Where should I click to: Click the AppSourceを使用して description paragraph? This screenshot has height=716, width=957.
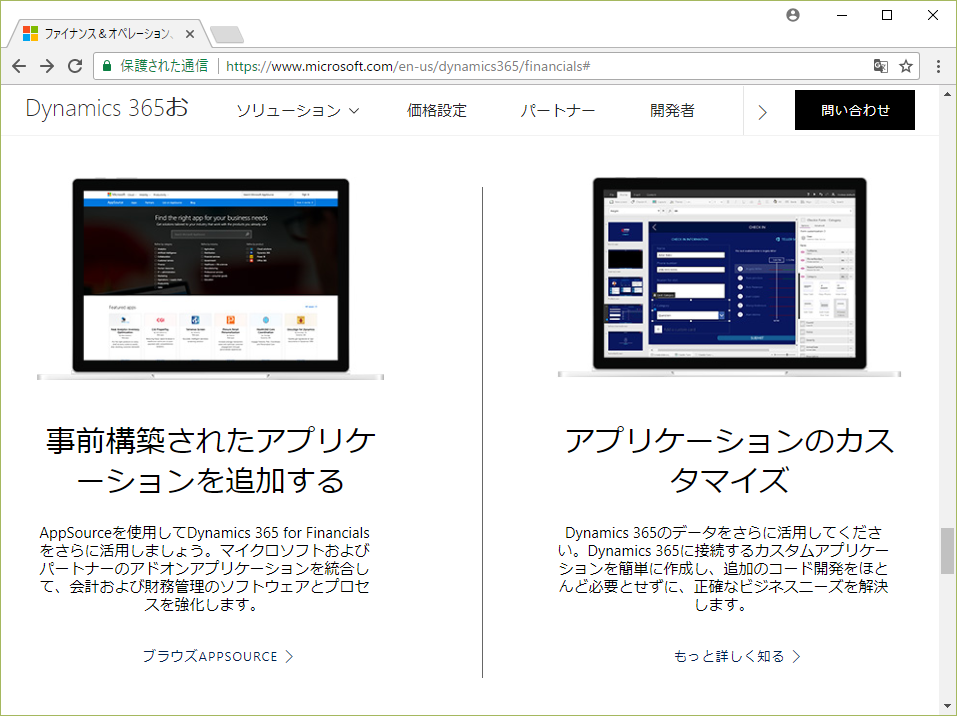204,568
